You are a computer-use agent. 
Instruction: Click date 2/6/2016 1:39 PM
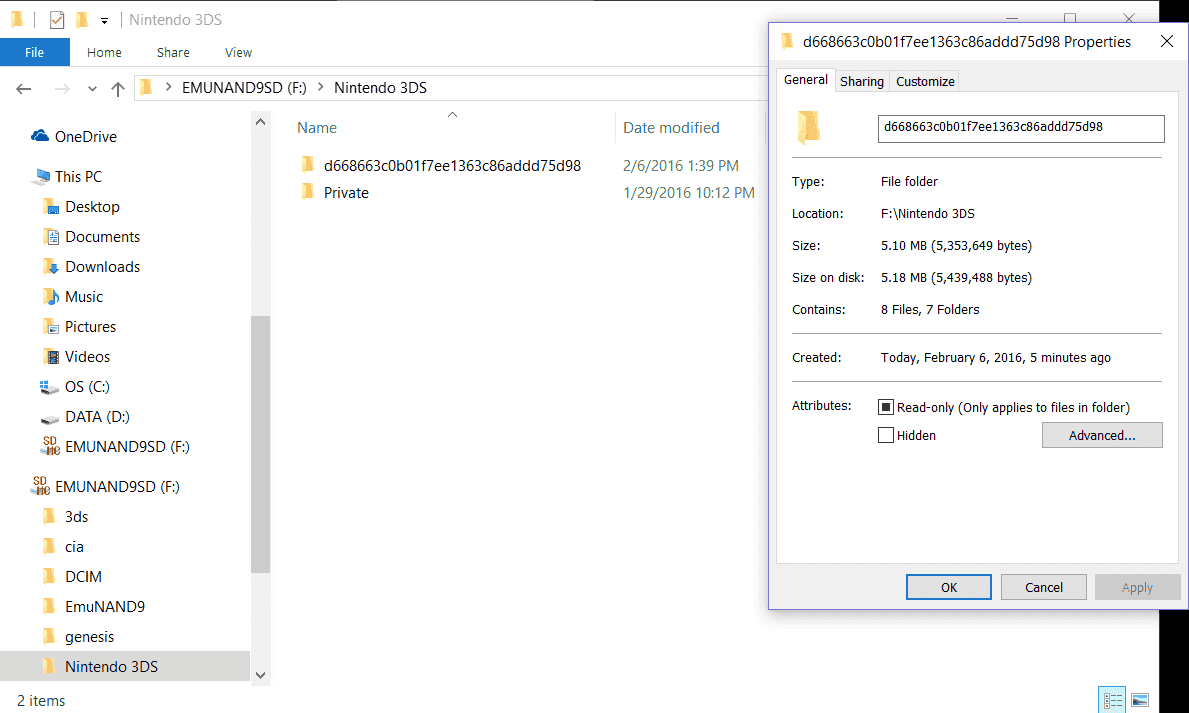tap(680, 165)
